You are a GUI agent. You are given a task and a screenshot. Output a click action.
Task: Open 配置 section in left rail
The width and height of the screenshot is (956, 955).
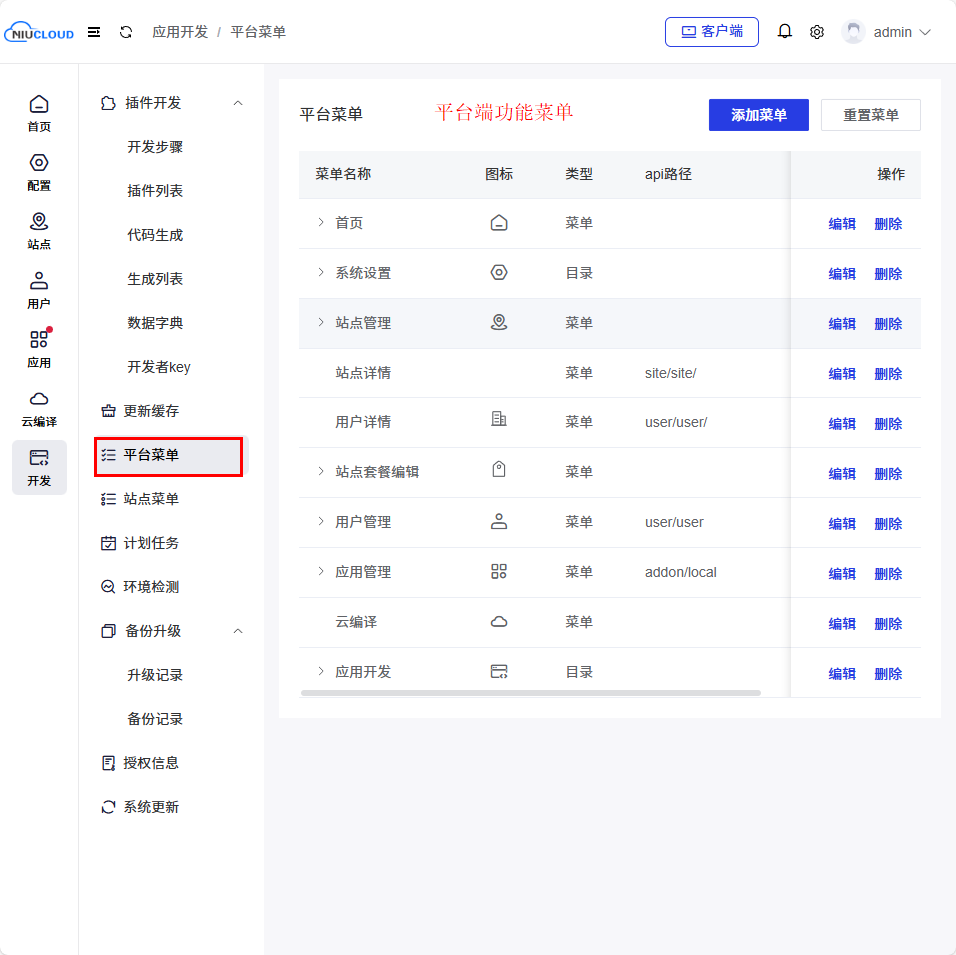[39, 172]
